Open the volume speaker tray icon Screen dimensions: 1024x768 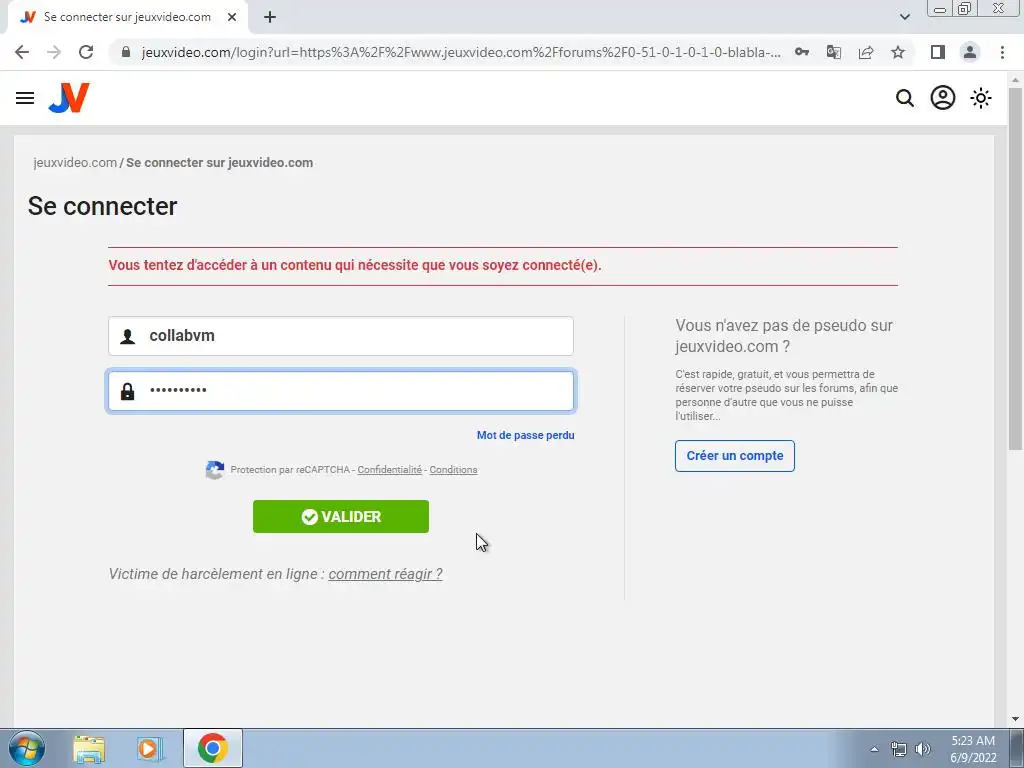point(922,749)
